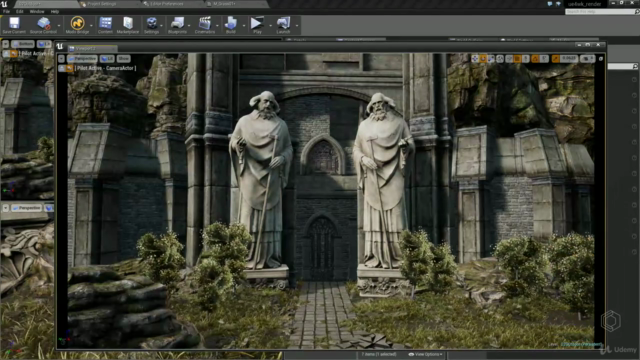
Task: Open Source Control dropdown arrow
Action: tap(59, 25)
